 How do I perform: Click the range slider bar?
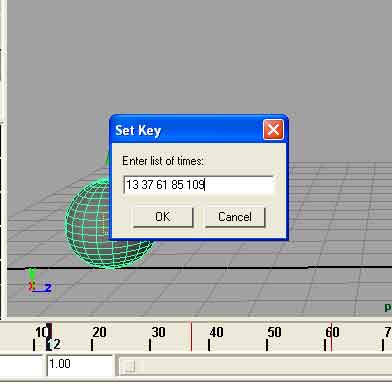pos(255,367)
